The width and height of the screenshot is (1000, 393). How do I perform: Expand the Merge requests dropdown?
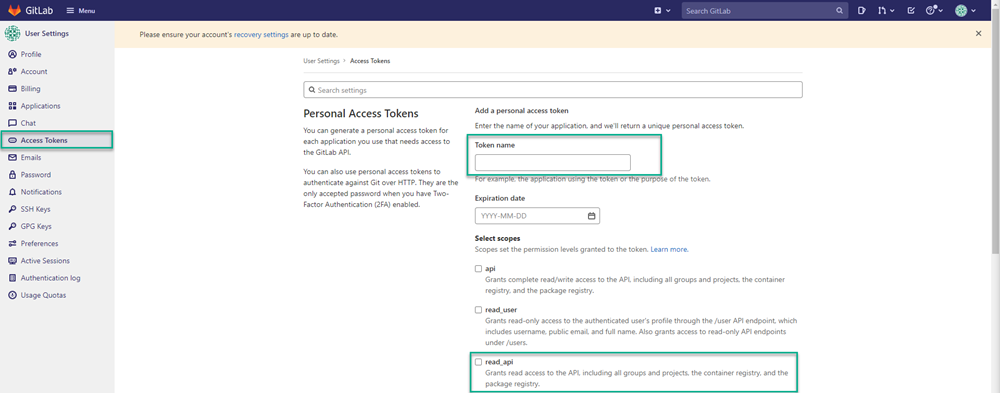point(886,10)
